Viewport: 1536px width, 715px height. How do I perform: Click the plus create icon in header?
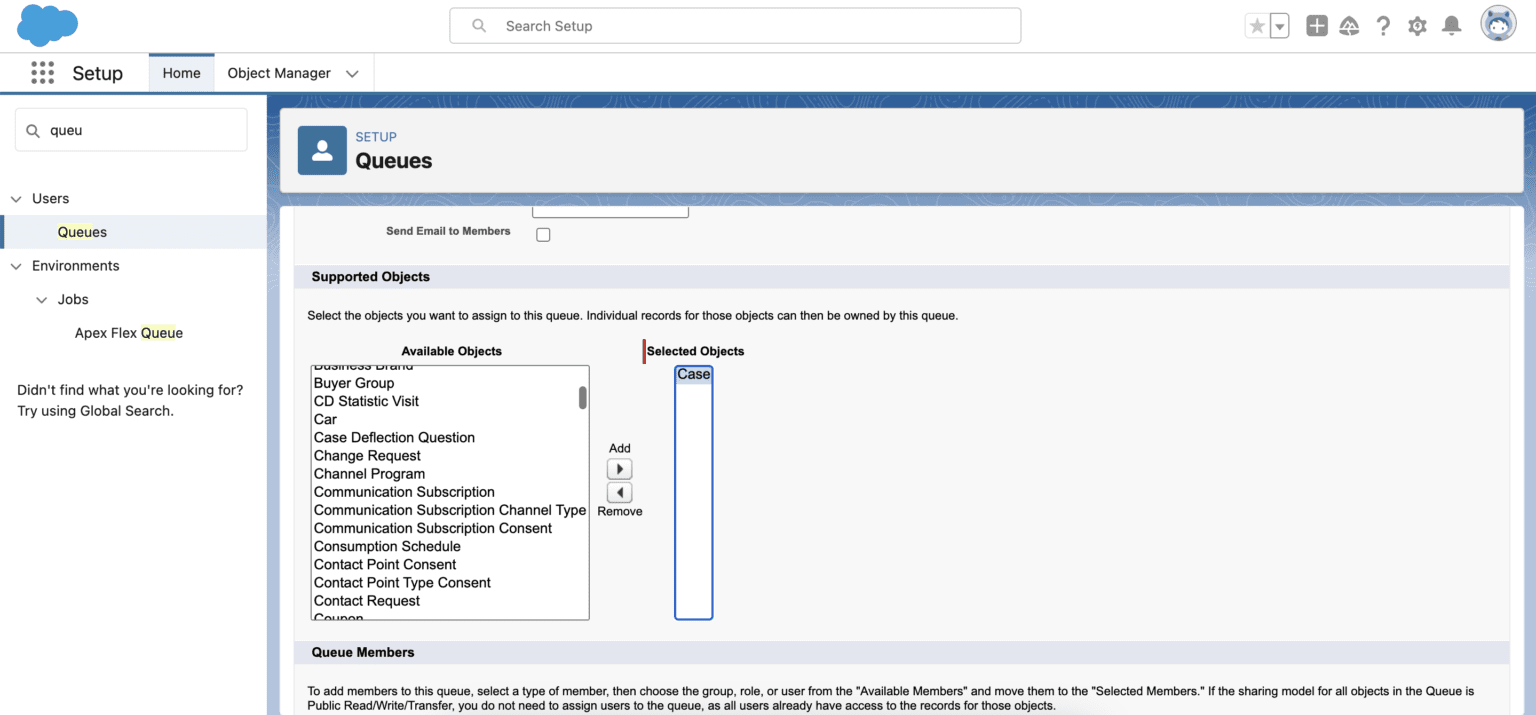pyautogui.click(x=1316, y=25)
